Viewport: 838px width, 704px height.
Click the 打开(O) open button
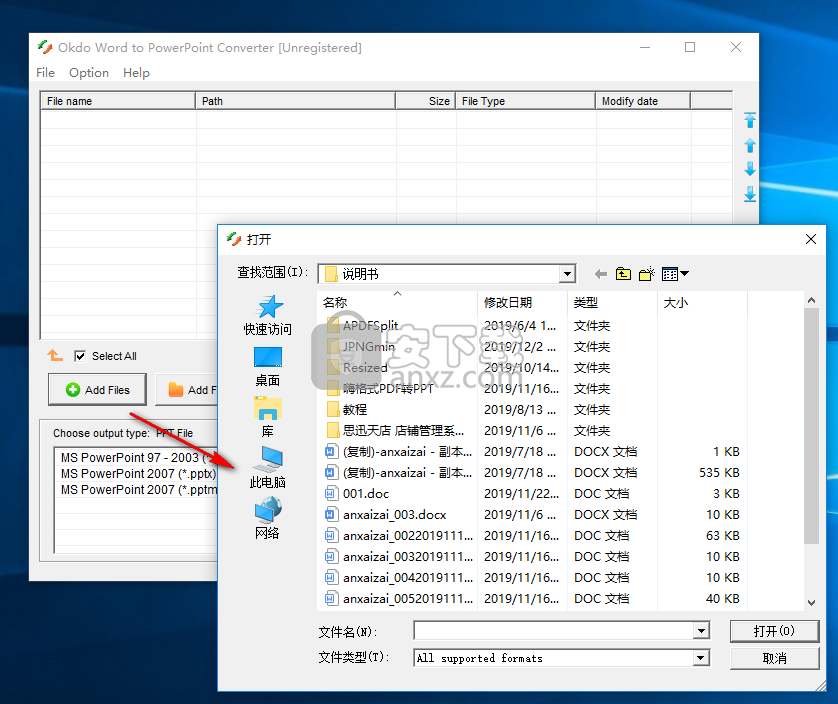coord(774,631)
